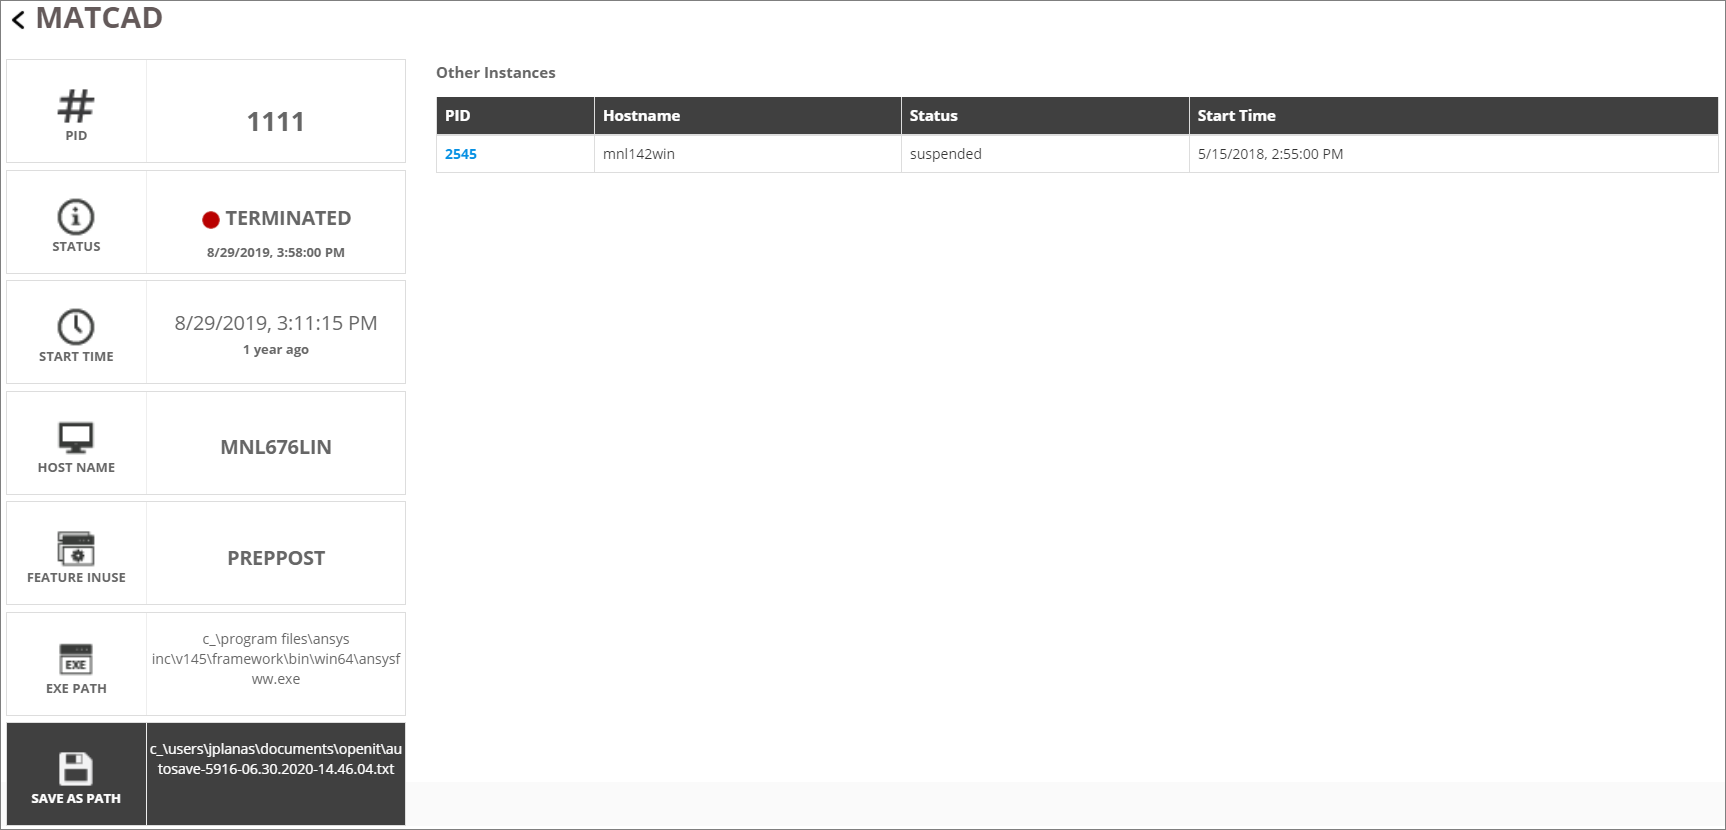This screenshot has width=1726, height=830.
Task: Select the autosave txt save path text
Action: (276, 759)
